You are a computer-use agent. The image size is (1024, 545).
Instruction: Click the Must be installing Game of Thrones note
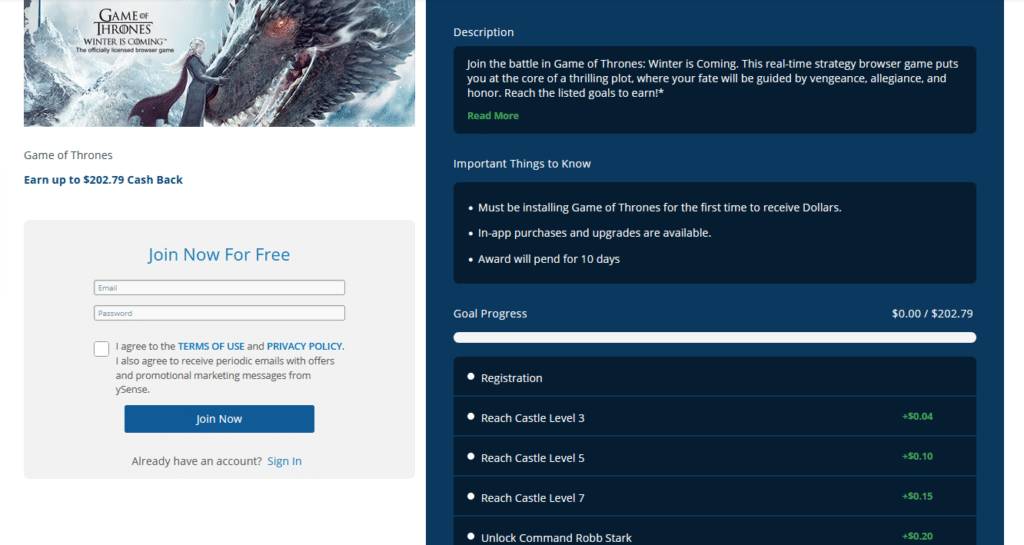(660, 208)
